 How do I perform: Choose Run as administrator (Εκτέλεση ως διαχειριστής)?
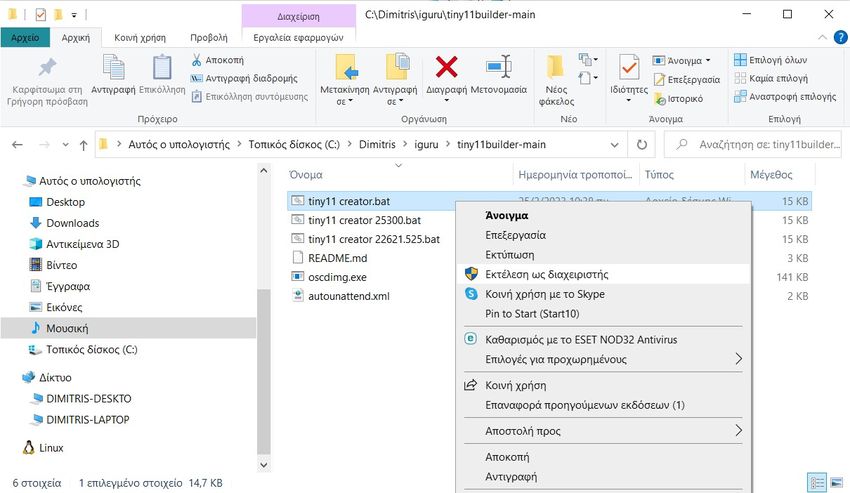coord(546,274)
